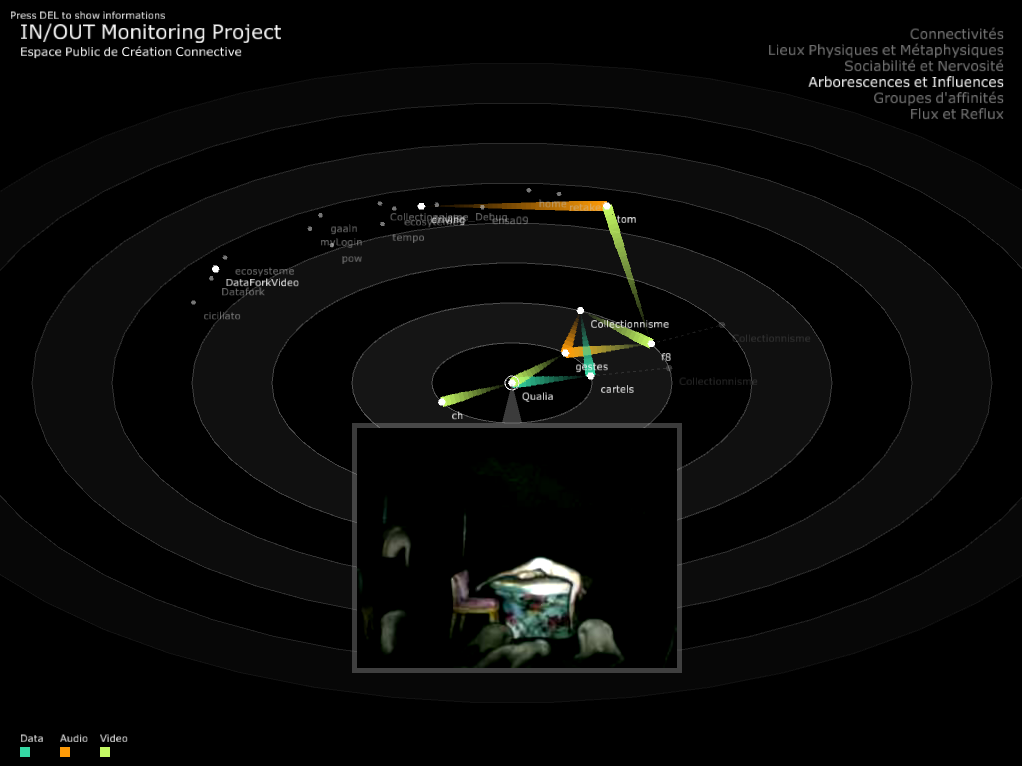Viewport: 1022px width, 766px height.
Task: Click the gestes node
Action: pyautogui.click(x=566, y=352)
